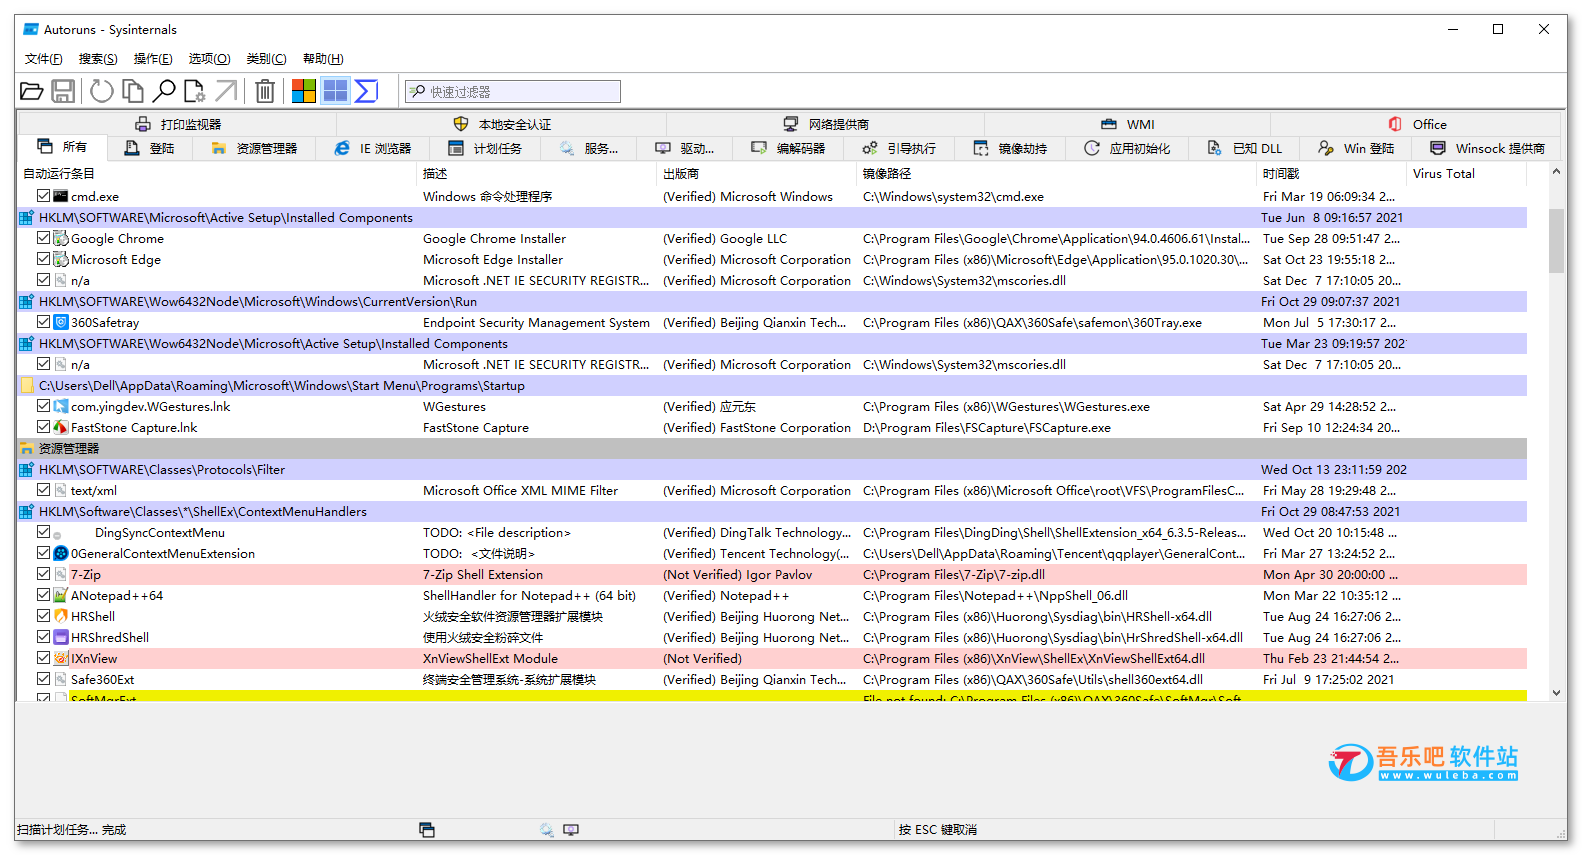This screenshot has height=855, width=1582.
Task: Click the 0GeneralContextMenuExtension entry icon
Action: click(61, 553)
